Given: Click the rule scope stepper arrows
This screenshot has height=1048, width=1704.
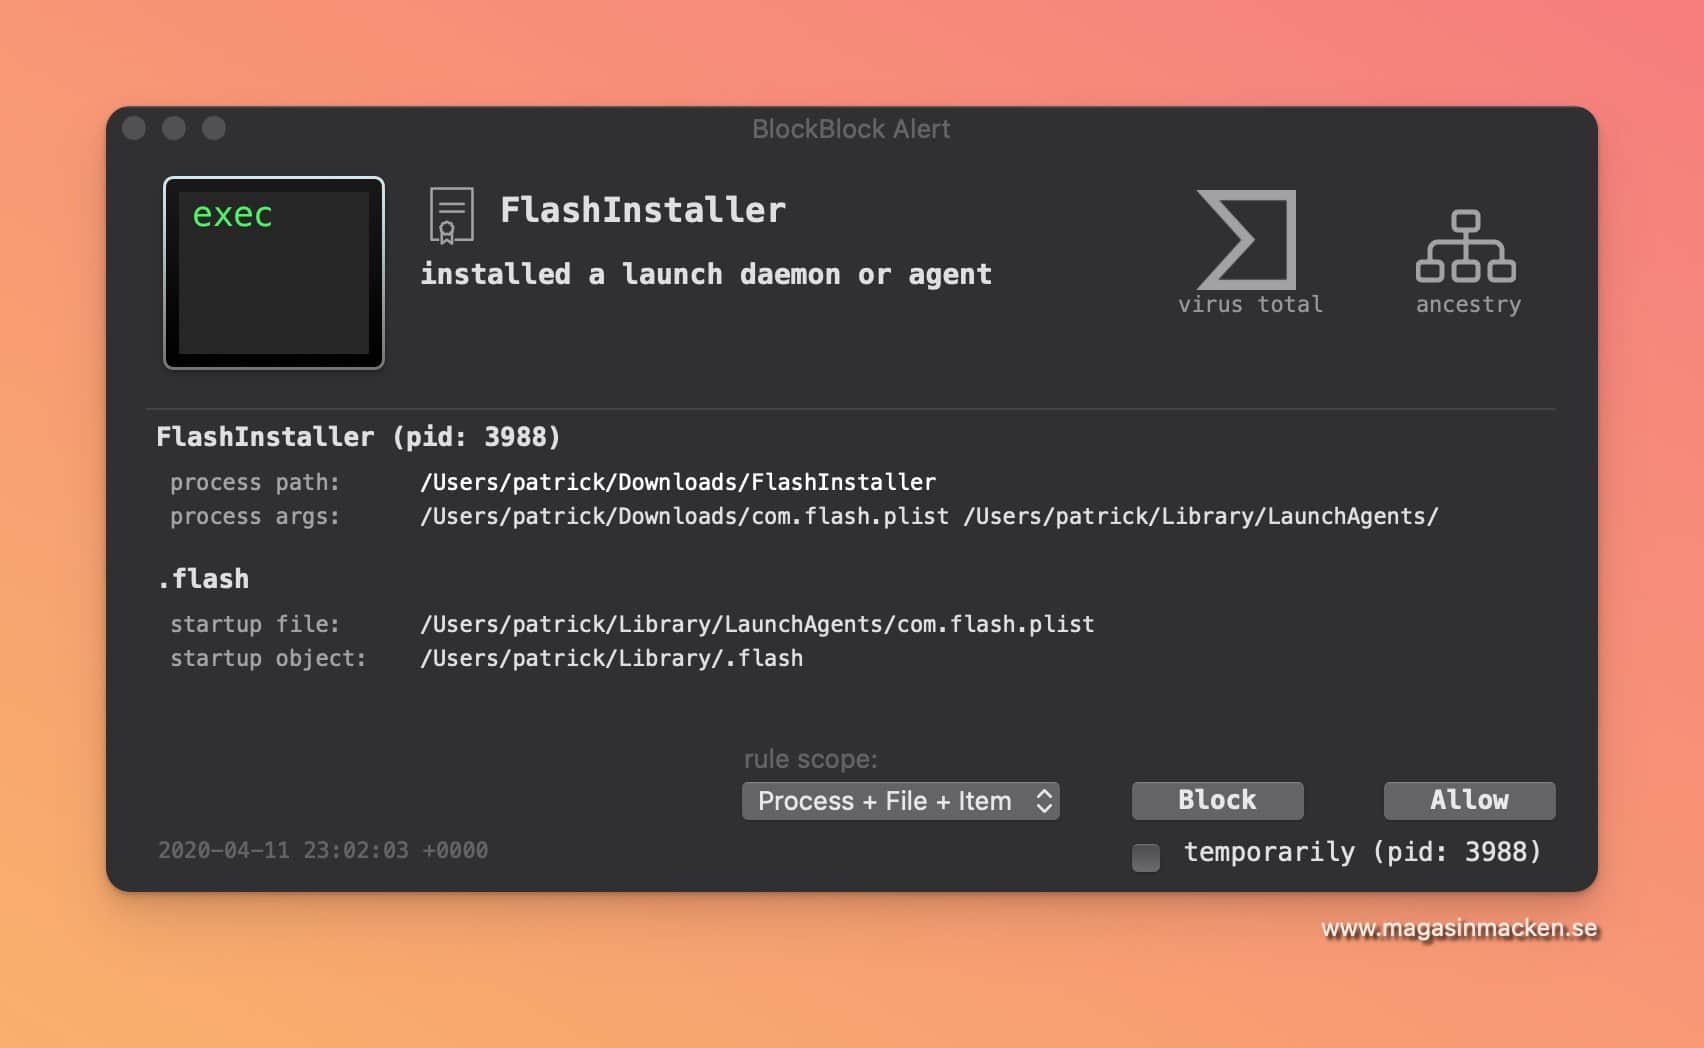Looking at the screenshot, I should 1044,801.
